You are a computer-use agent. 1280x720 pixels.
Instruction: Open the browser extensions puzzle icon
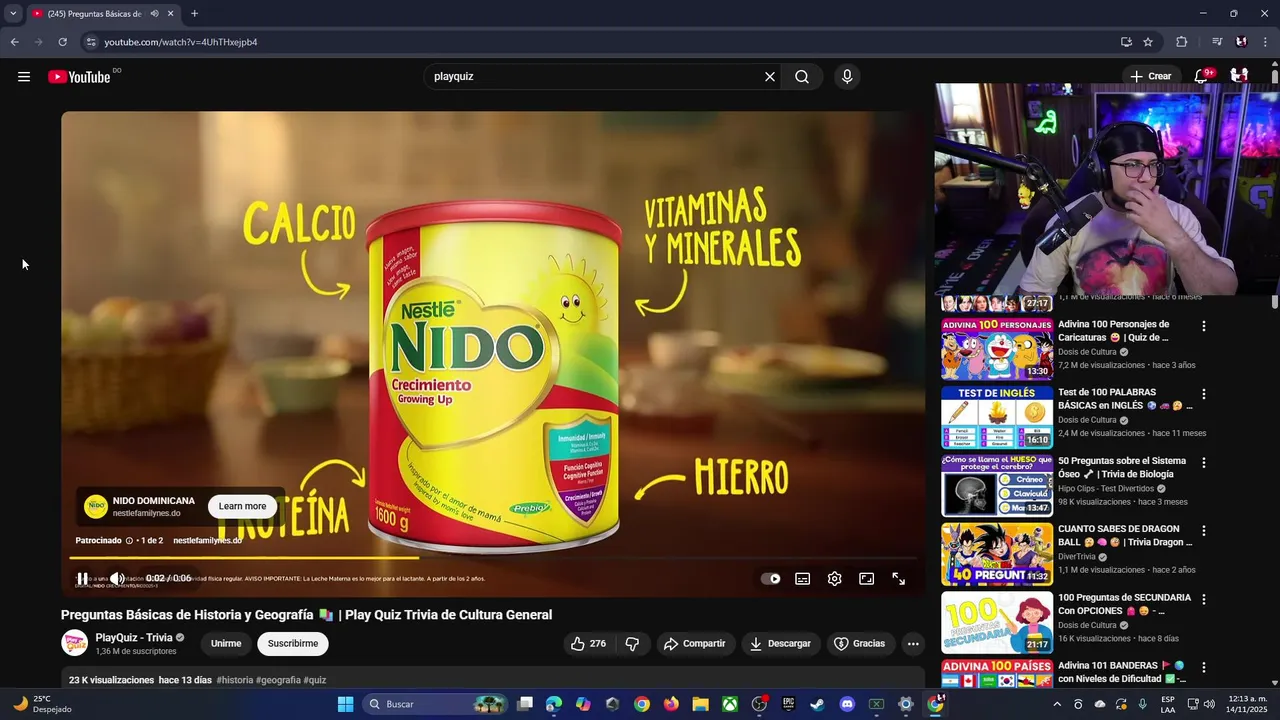pyautogui.click(x=1181, y=42)
